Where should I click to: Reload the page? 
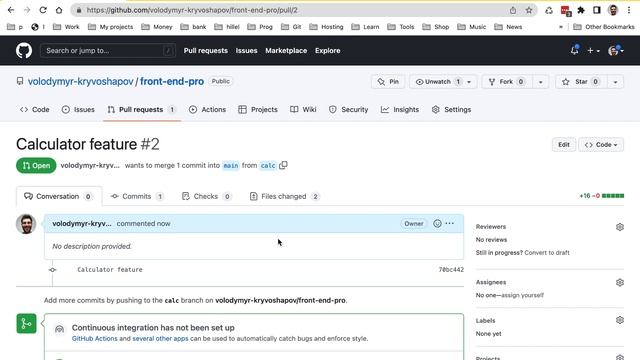pos(43,10)
